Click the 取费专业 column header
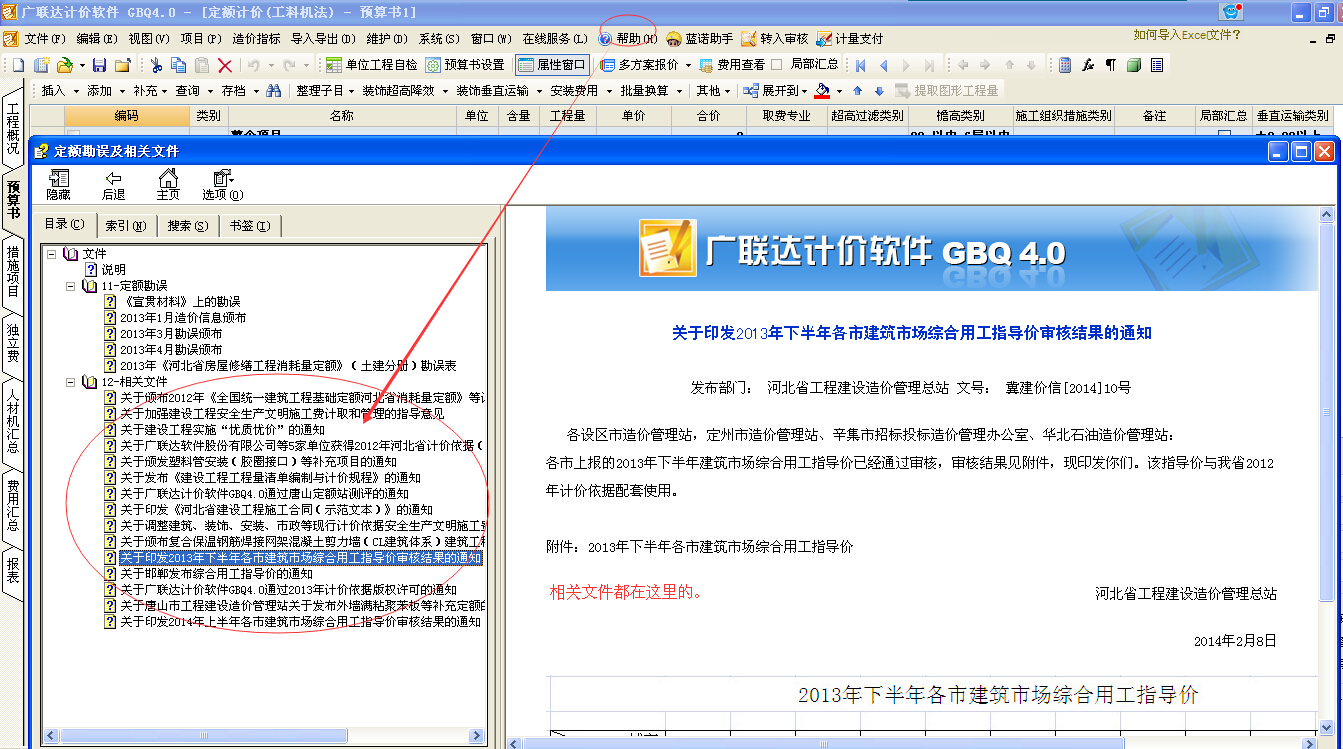 click(x=786, y=116)
